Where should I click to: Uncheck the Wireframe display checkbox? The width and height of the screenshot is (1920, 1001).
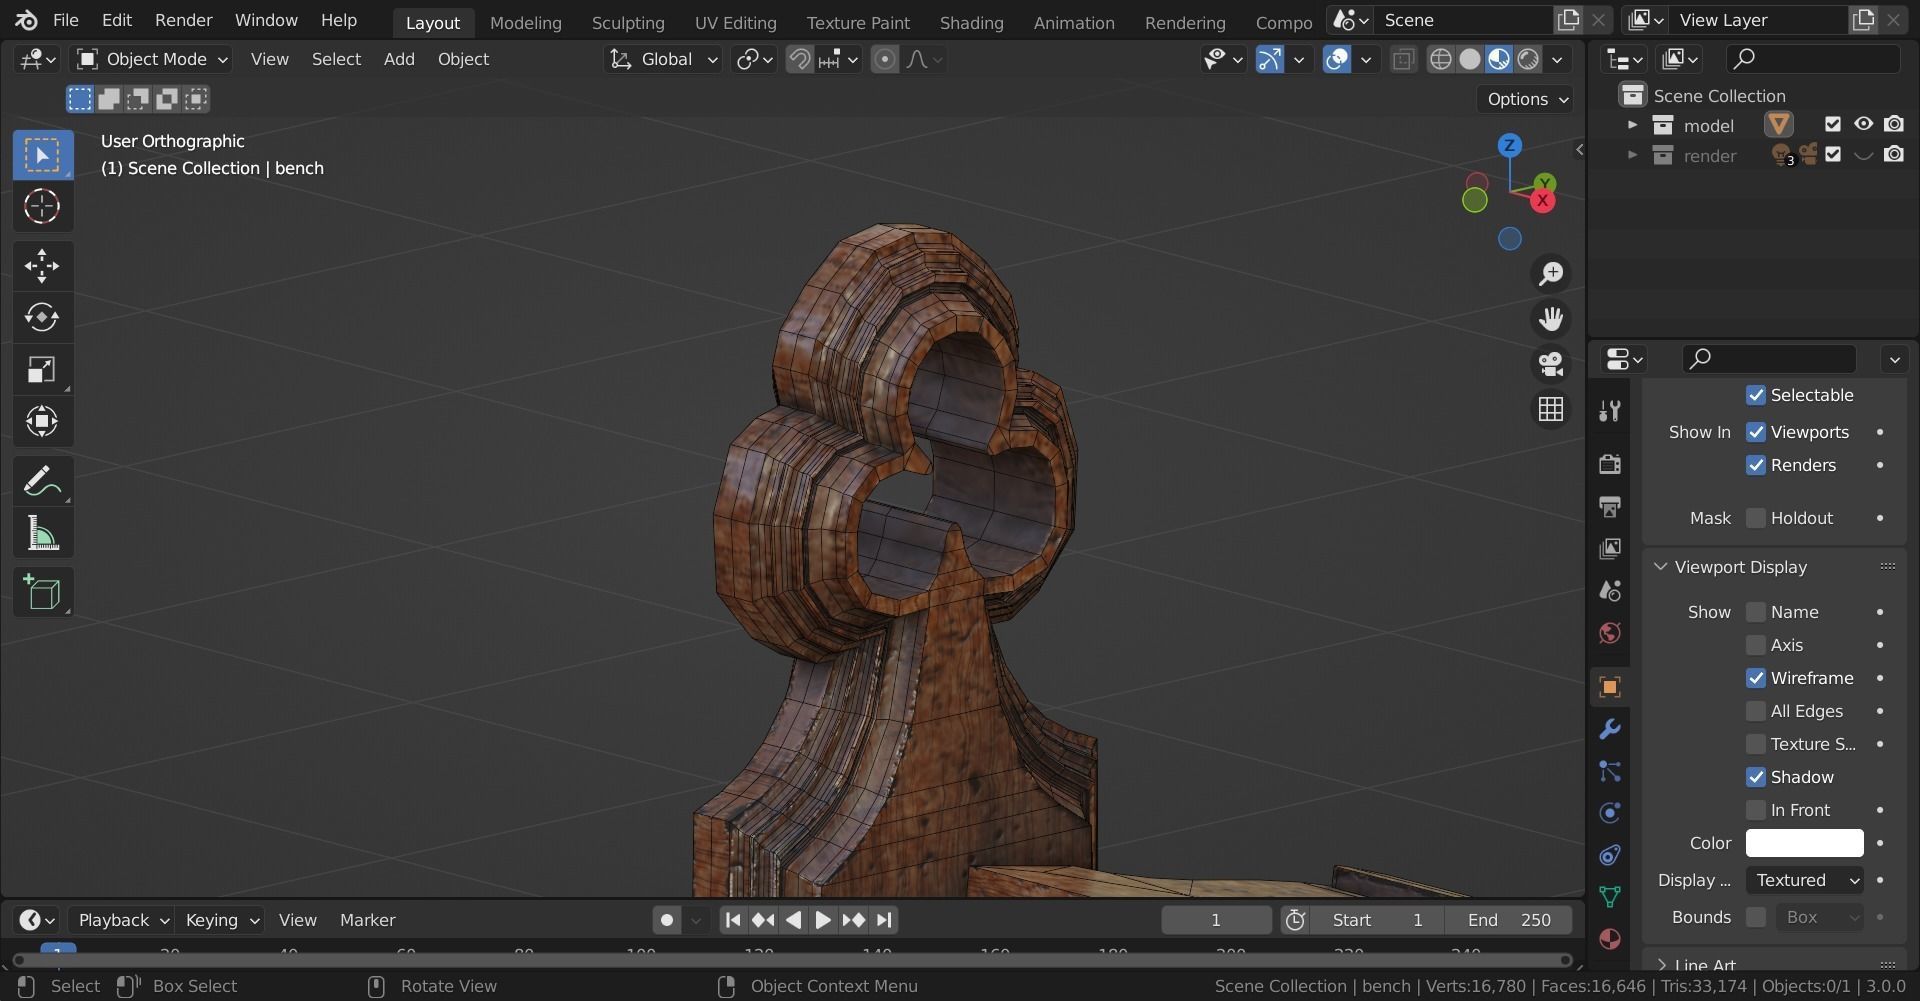click(1756, 678)
